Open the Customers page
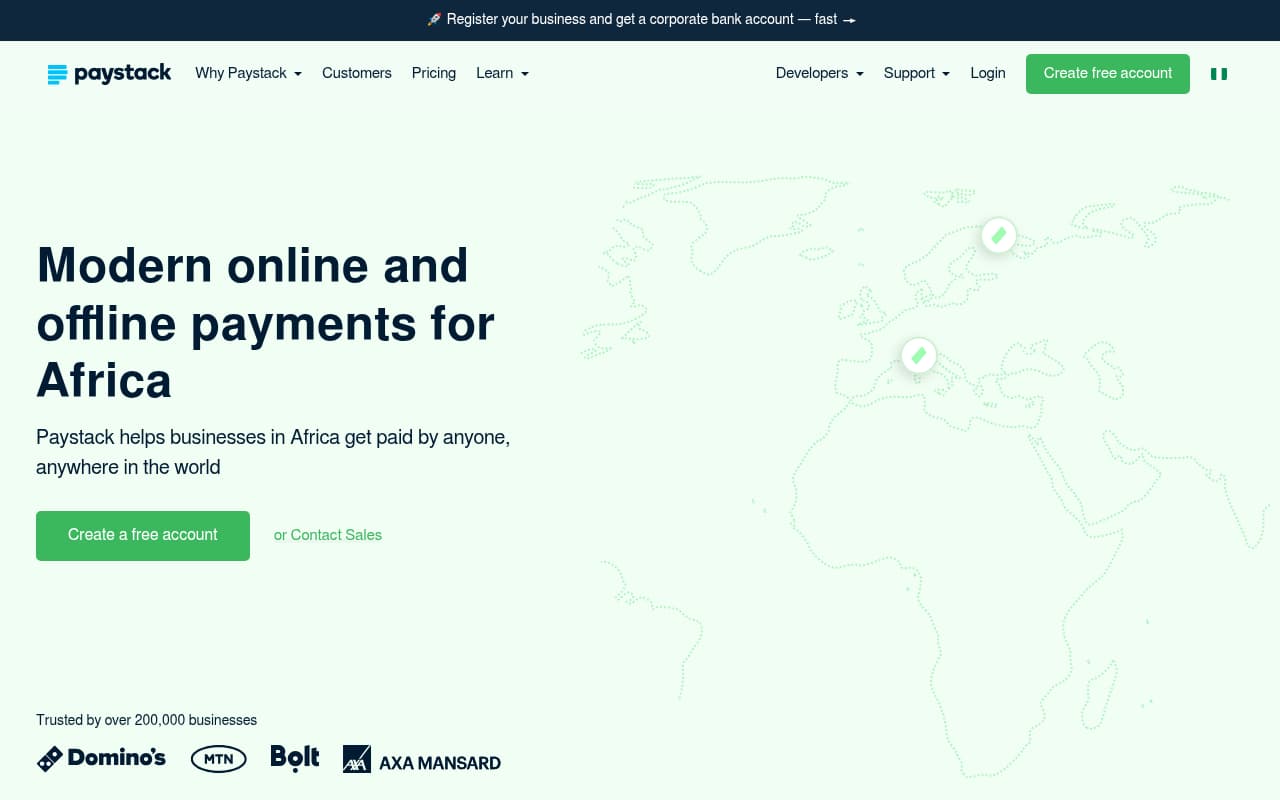 [357, 73]
